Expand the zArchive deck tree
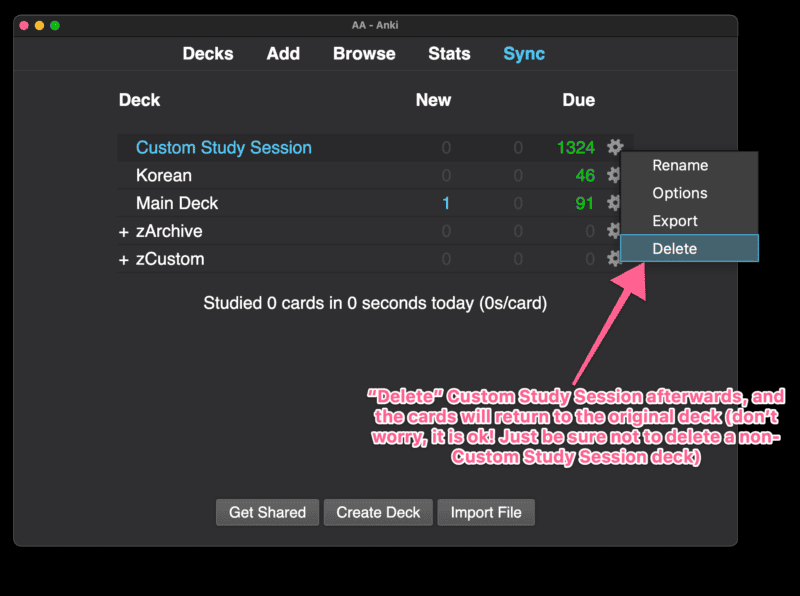800x596 pixels. click(x=121, y=231)
